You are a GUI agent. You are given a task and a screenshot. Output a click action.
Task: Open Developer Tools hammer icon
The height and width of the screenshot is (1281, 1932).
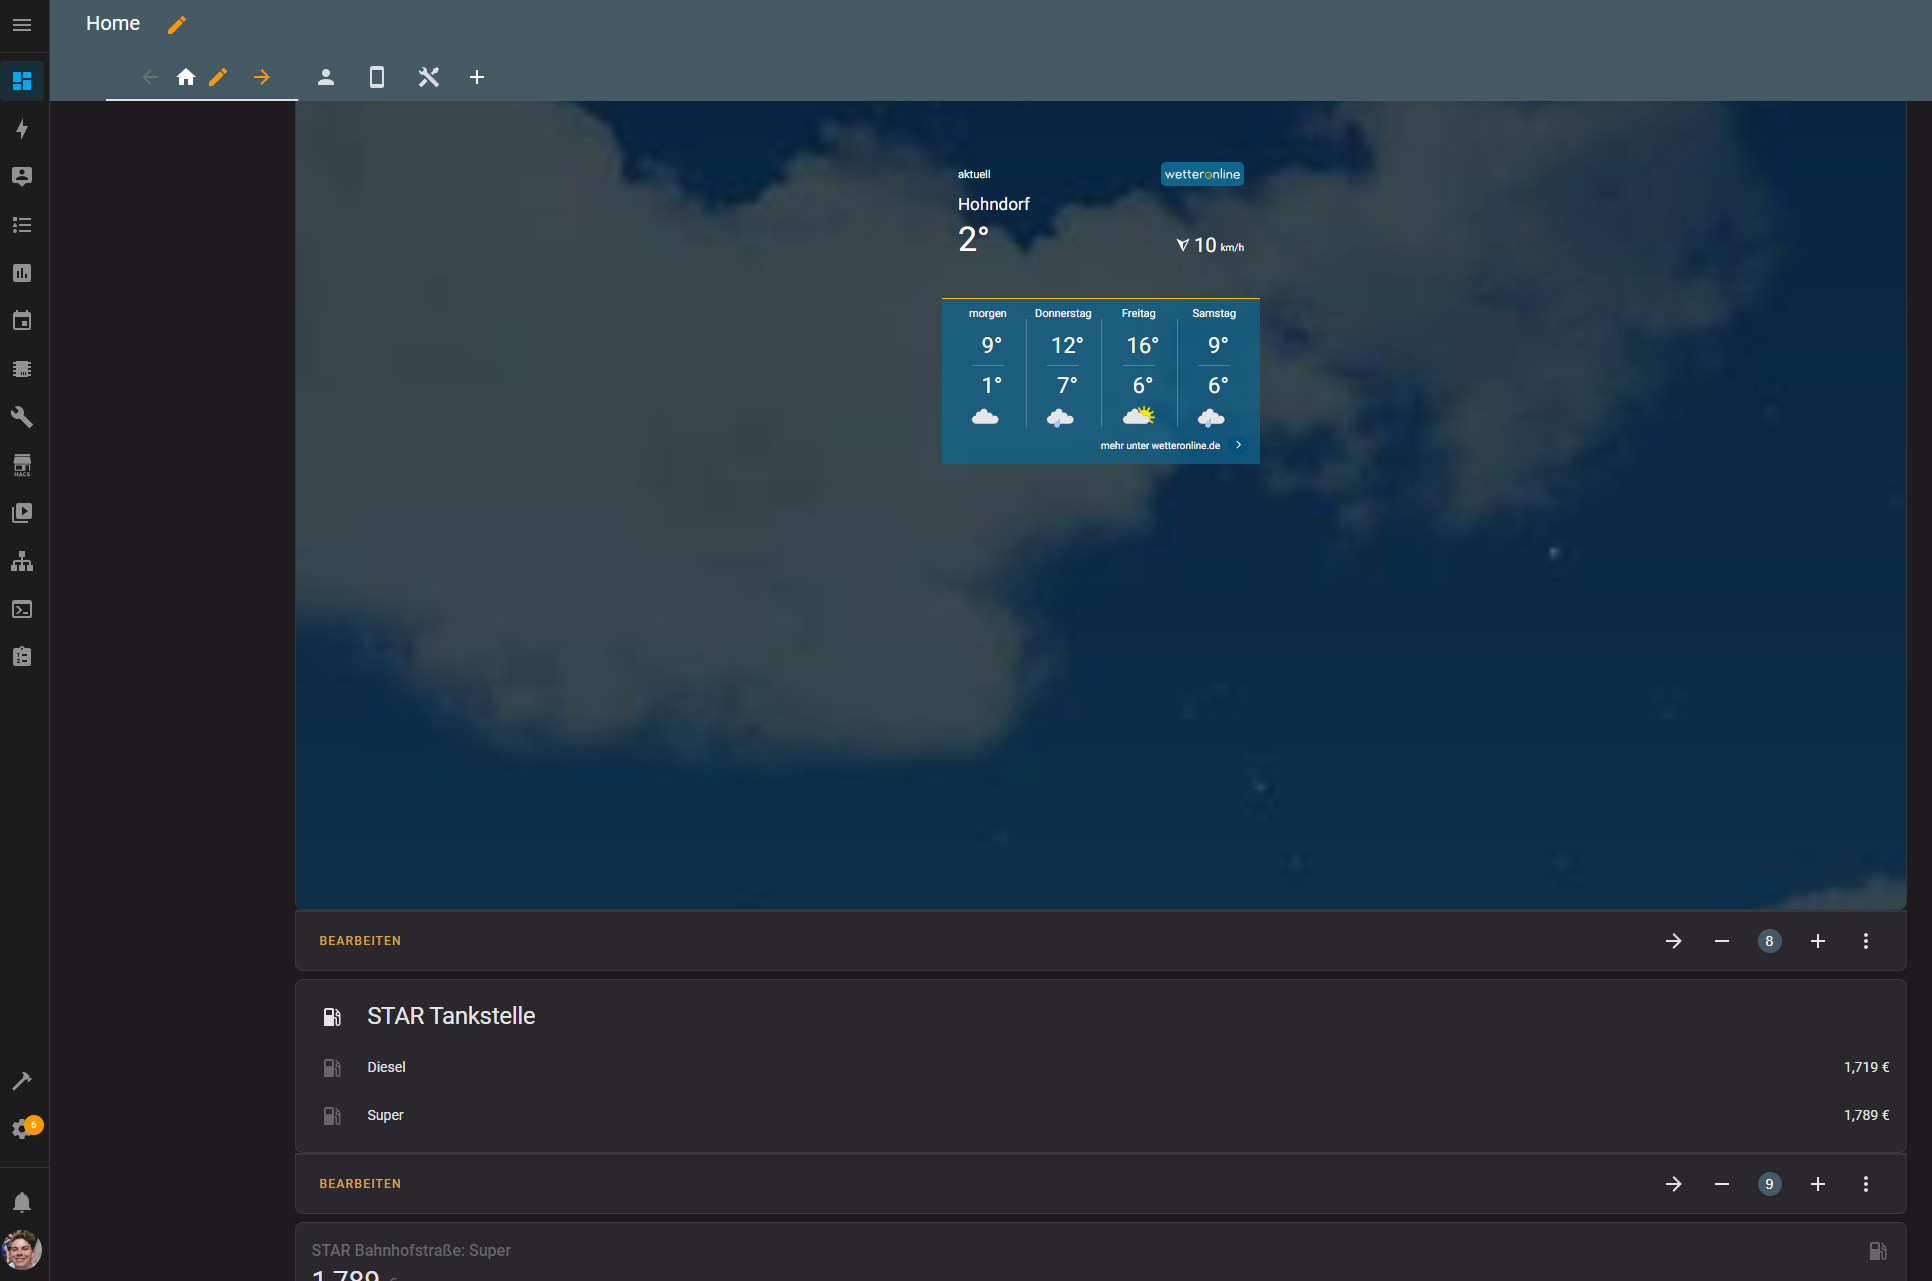point(22,1081)
